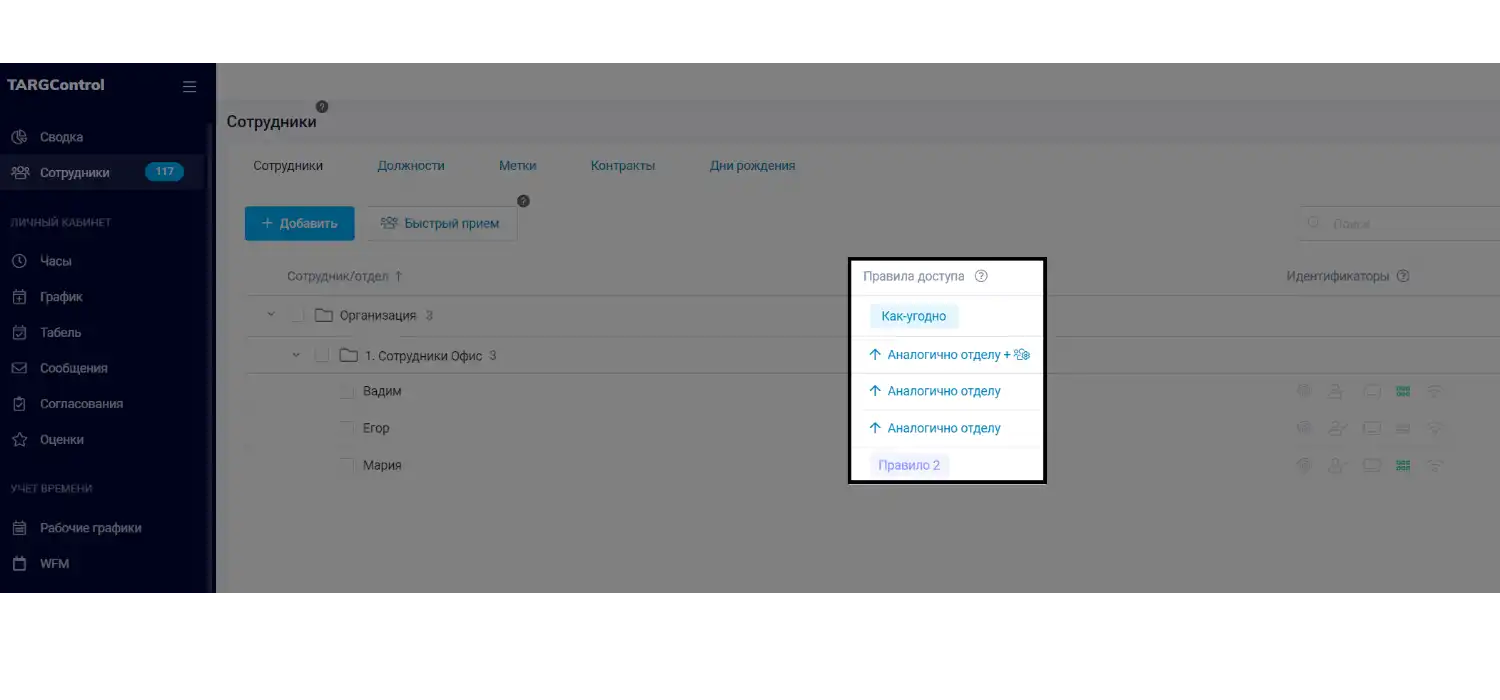Click the help icon beside the Сотрудники page title
Viewport: 1500px width, 700px height.
[x=322, y=107]
